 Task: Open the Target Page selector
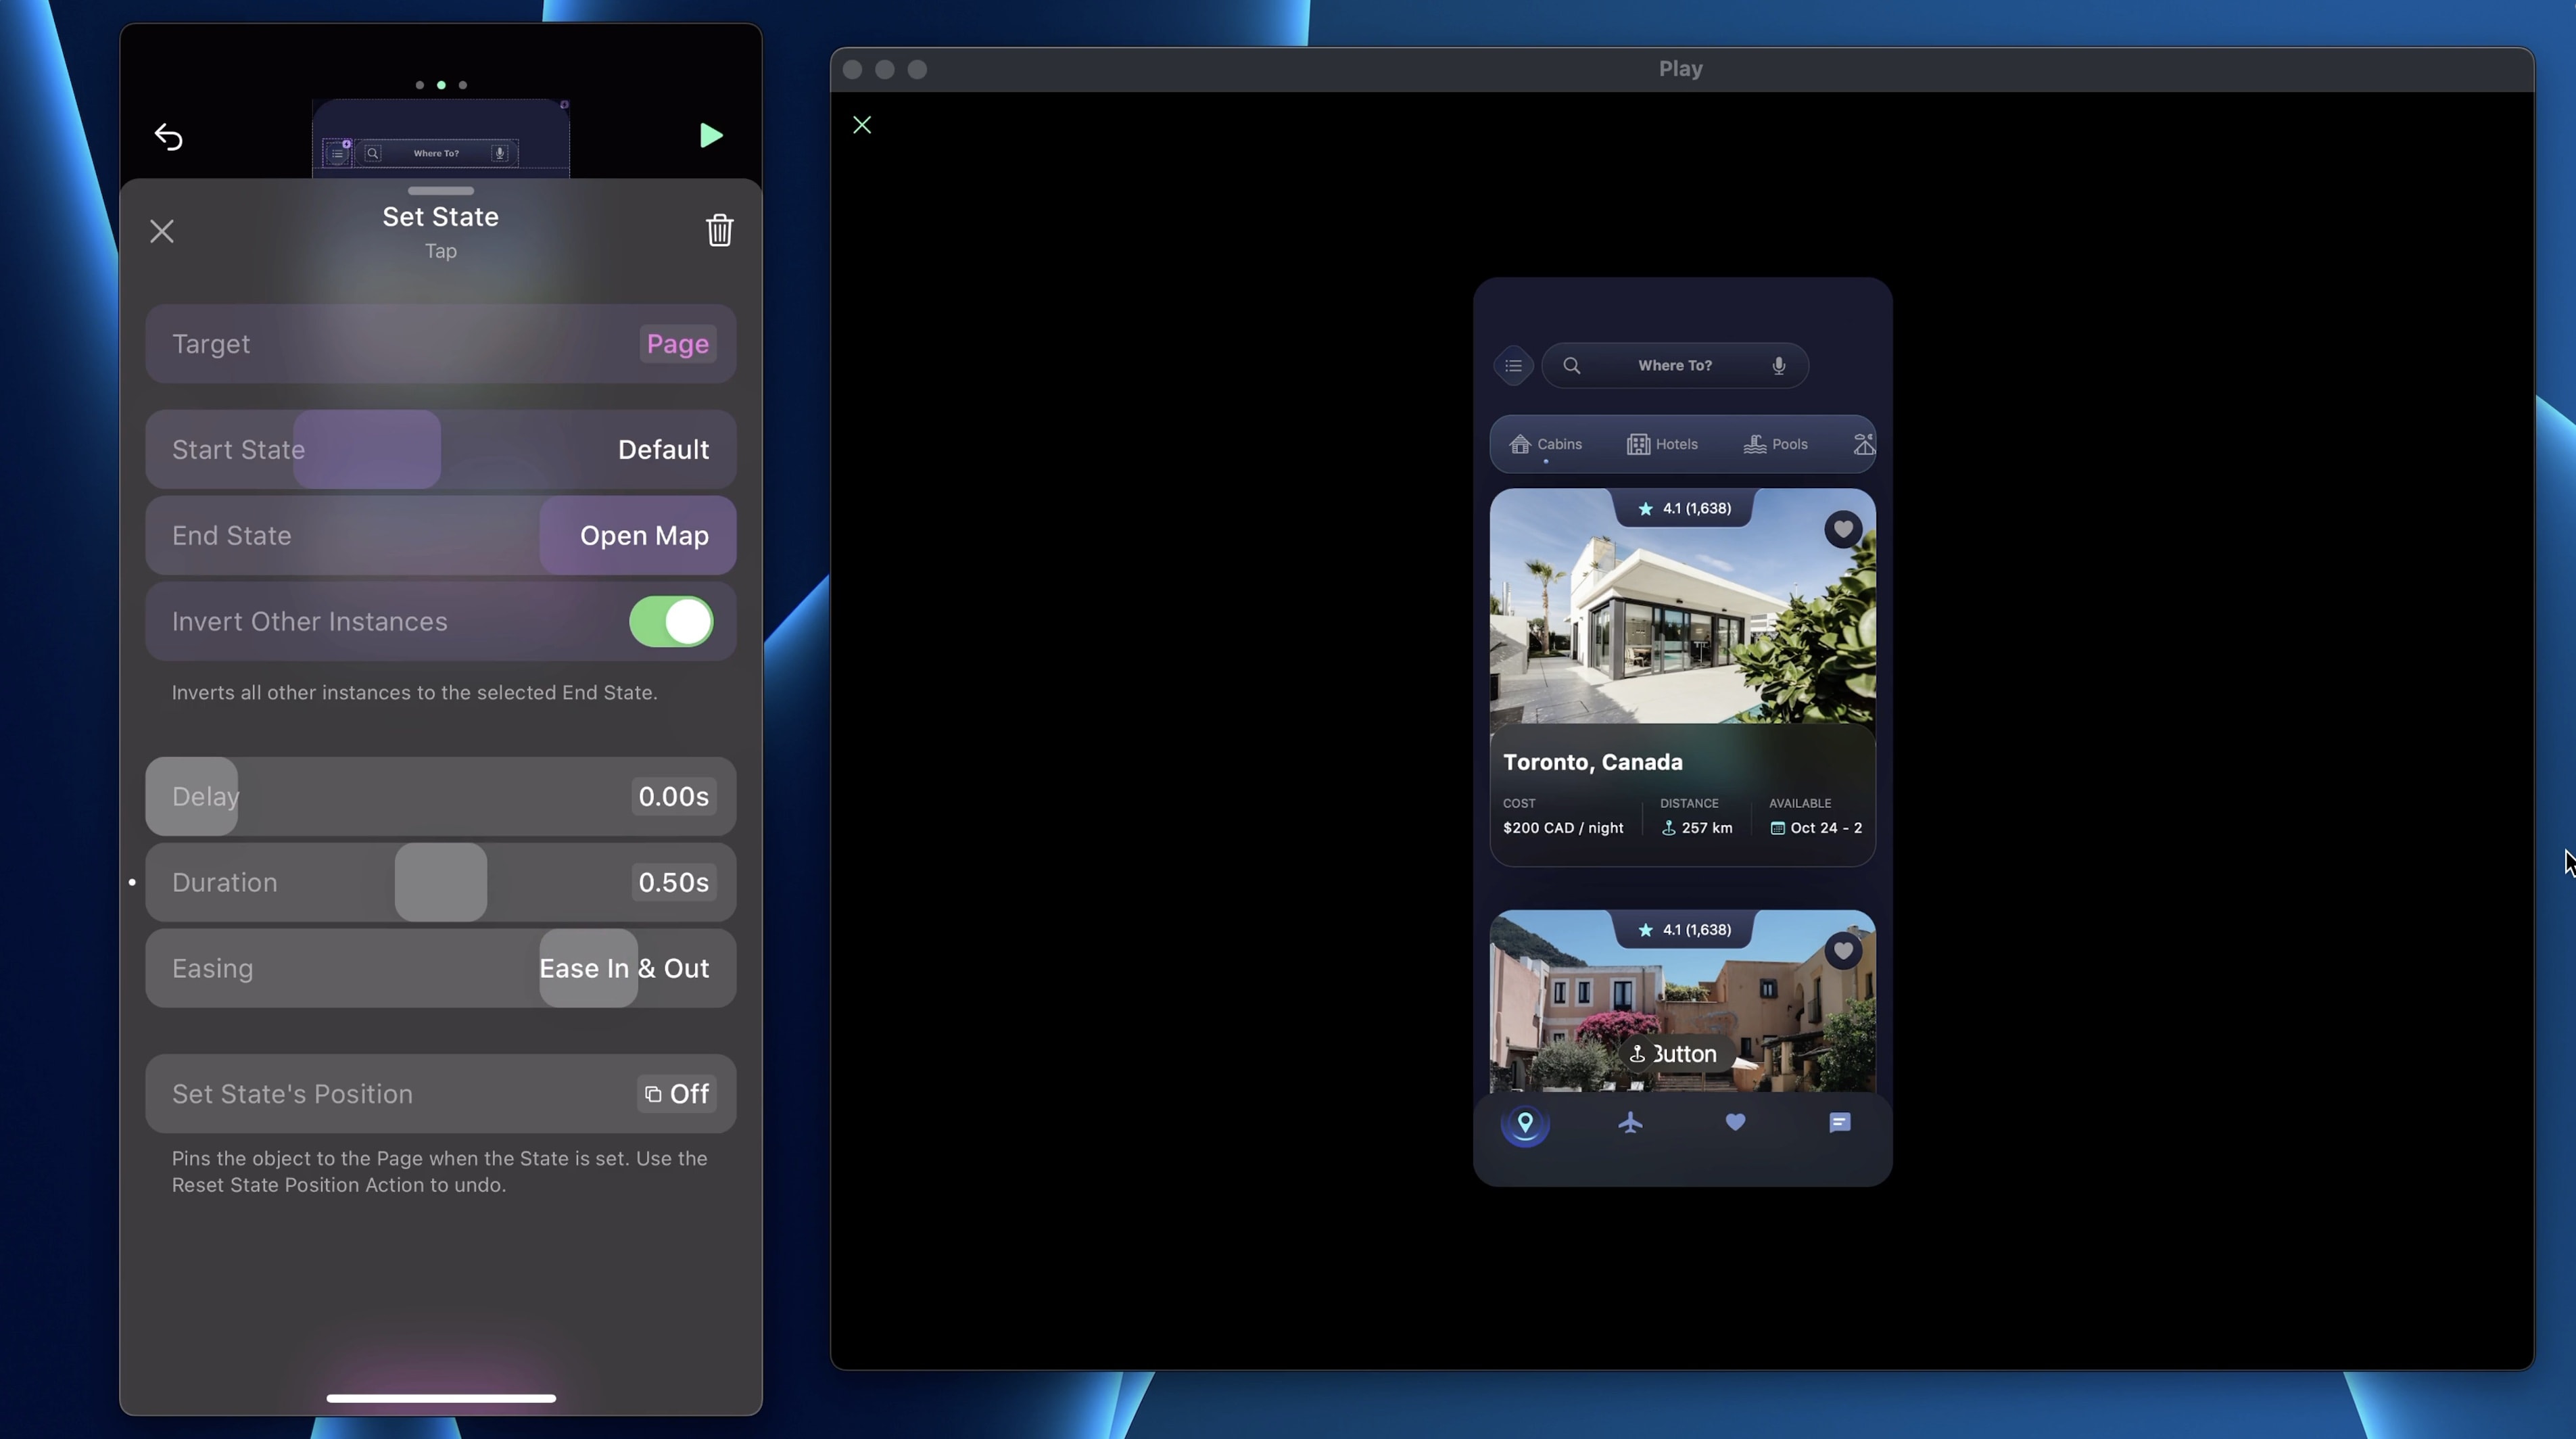pos(677,344)
